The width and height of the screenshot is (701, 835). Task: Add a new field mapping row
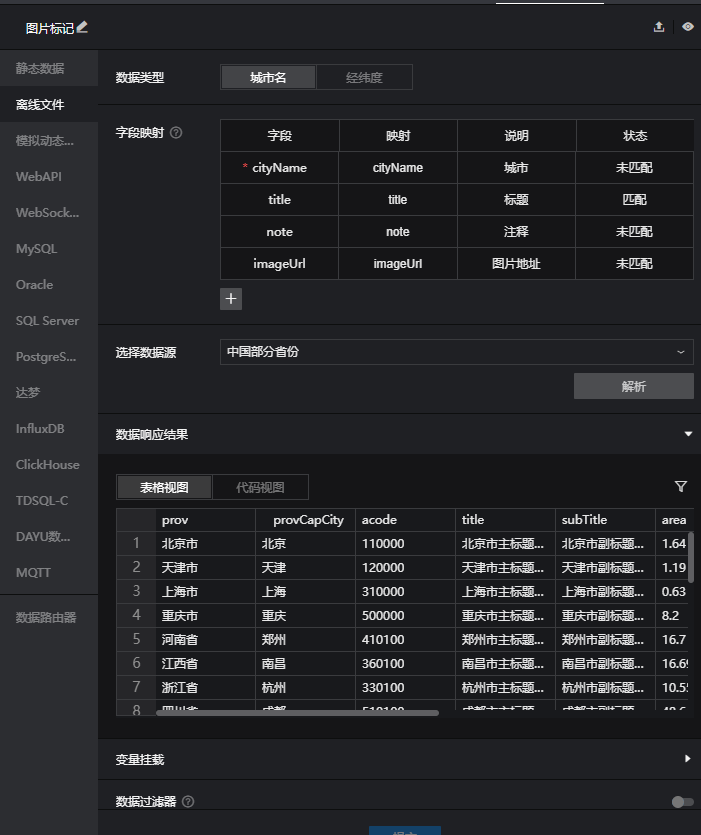[x=231, y=298]
